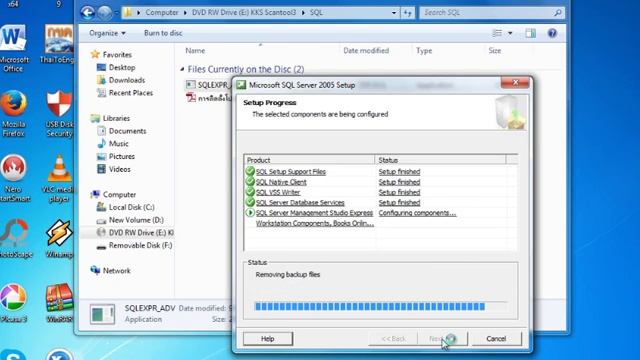Click the search magnifier icon
This screenshot has width=640, height=360.
pos(558,13)
